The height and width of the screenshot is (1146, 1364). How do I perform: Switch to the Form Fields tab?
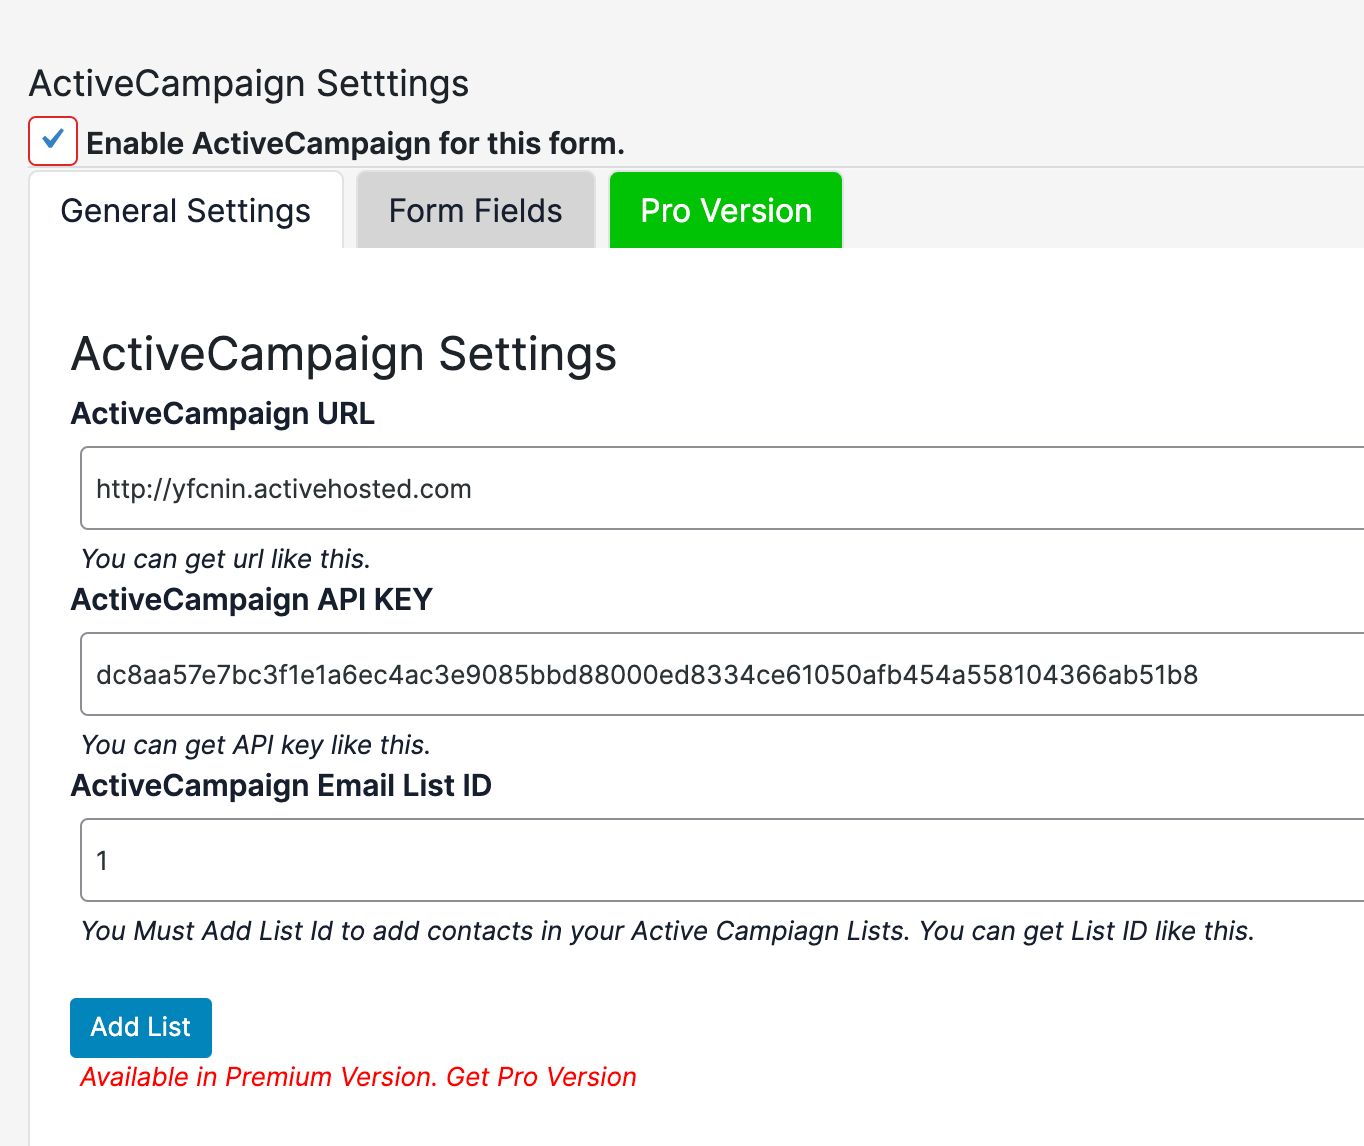476,210
